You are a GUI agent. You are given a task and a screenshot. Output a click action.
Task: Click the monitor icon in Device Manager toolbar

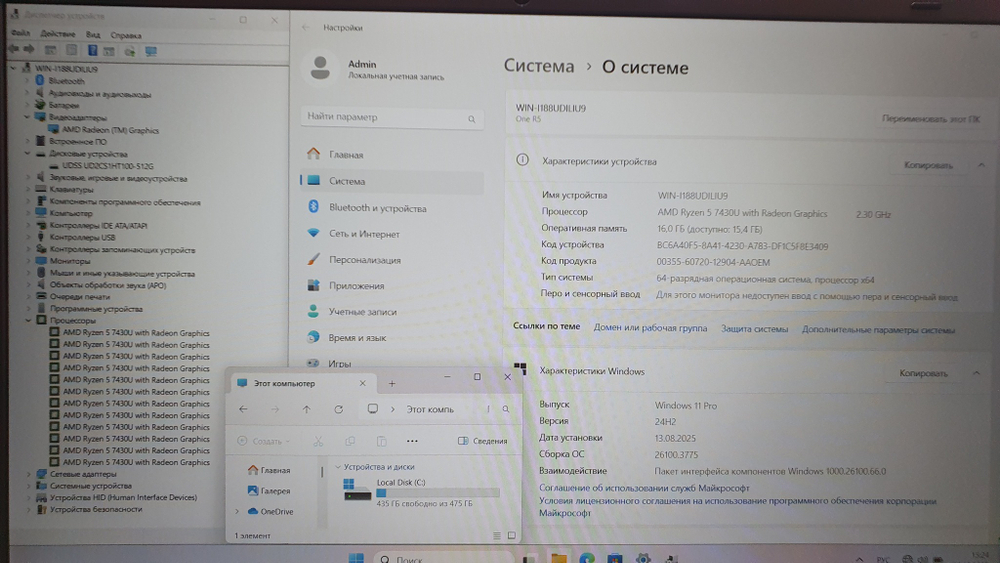point(150,50)
